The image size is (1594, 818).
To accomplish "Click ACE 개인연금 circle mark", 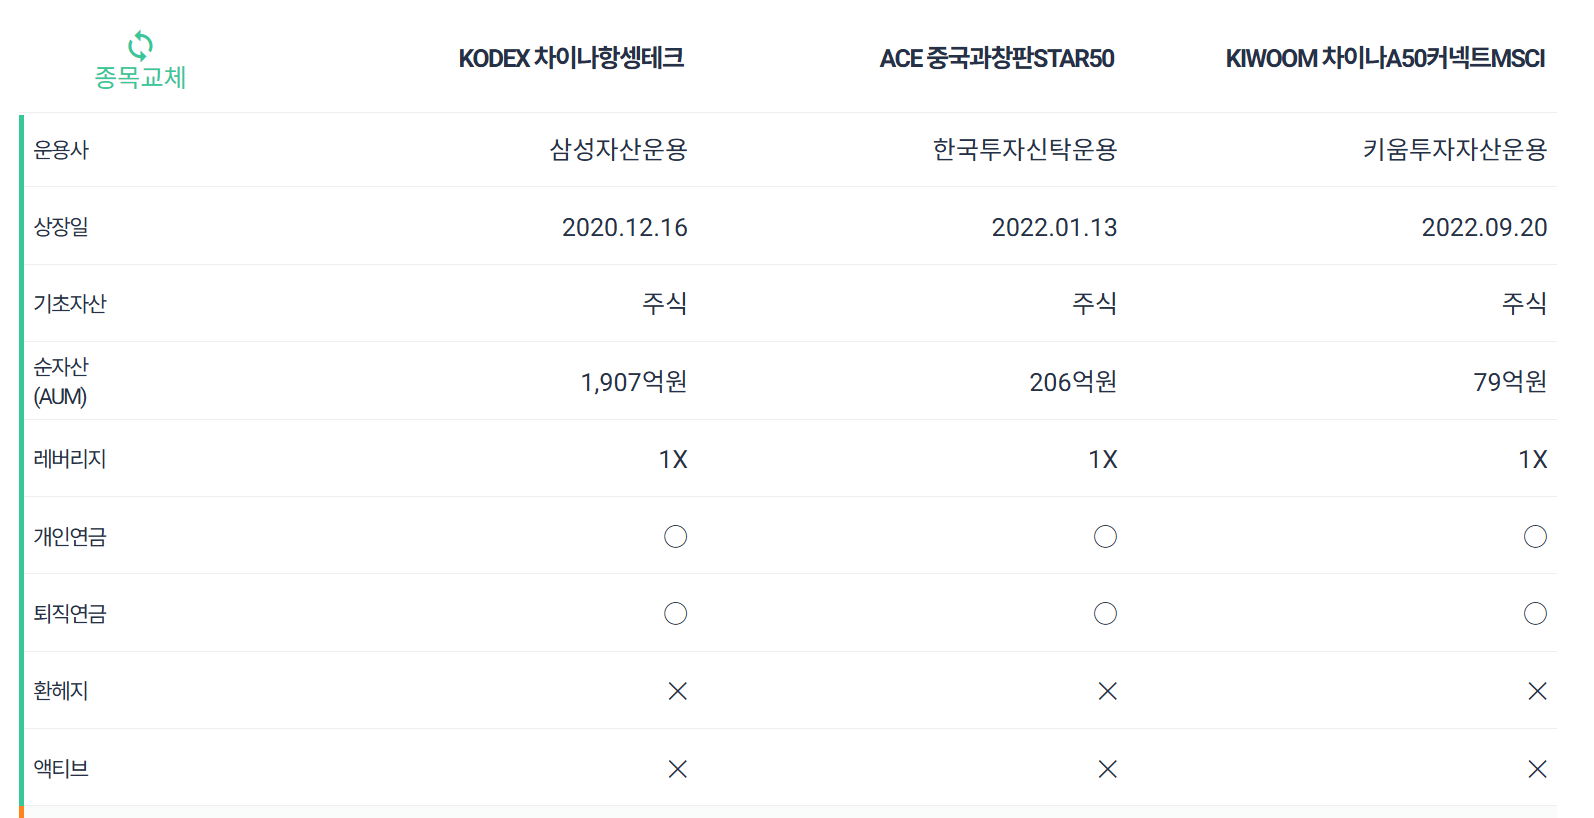I will pyautogui.click(x=1105, y=537).
